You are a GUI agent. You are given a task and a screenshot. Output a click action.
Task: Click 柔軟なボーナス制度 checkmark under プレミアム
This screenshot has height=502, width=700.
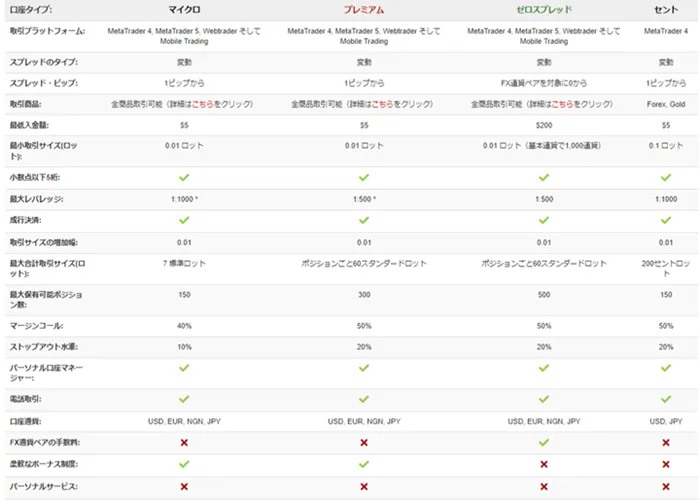[x=364, y=464]
